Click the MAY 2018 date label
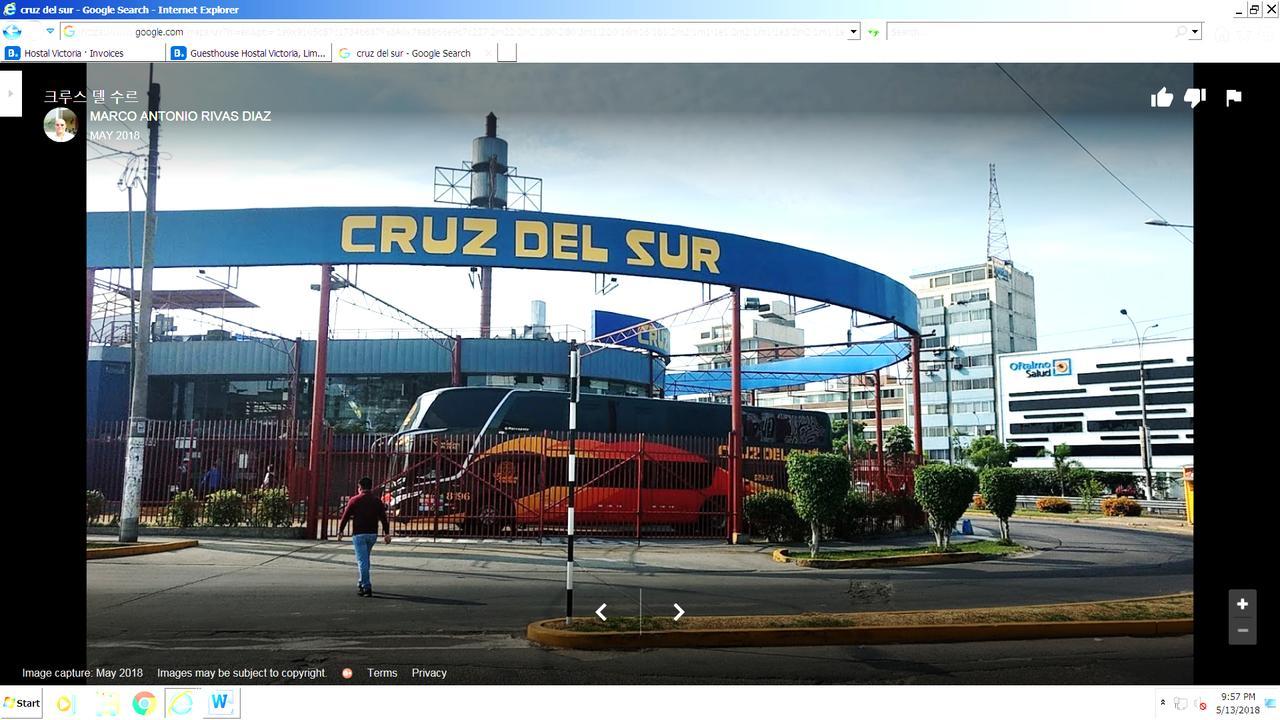This screenshot has width=1280, height=720. pyautogui.click(x=115, y=136)
